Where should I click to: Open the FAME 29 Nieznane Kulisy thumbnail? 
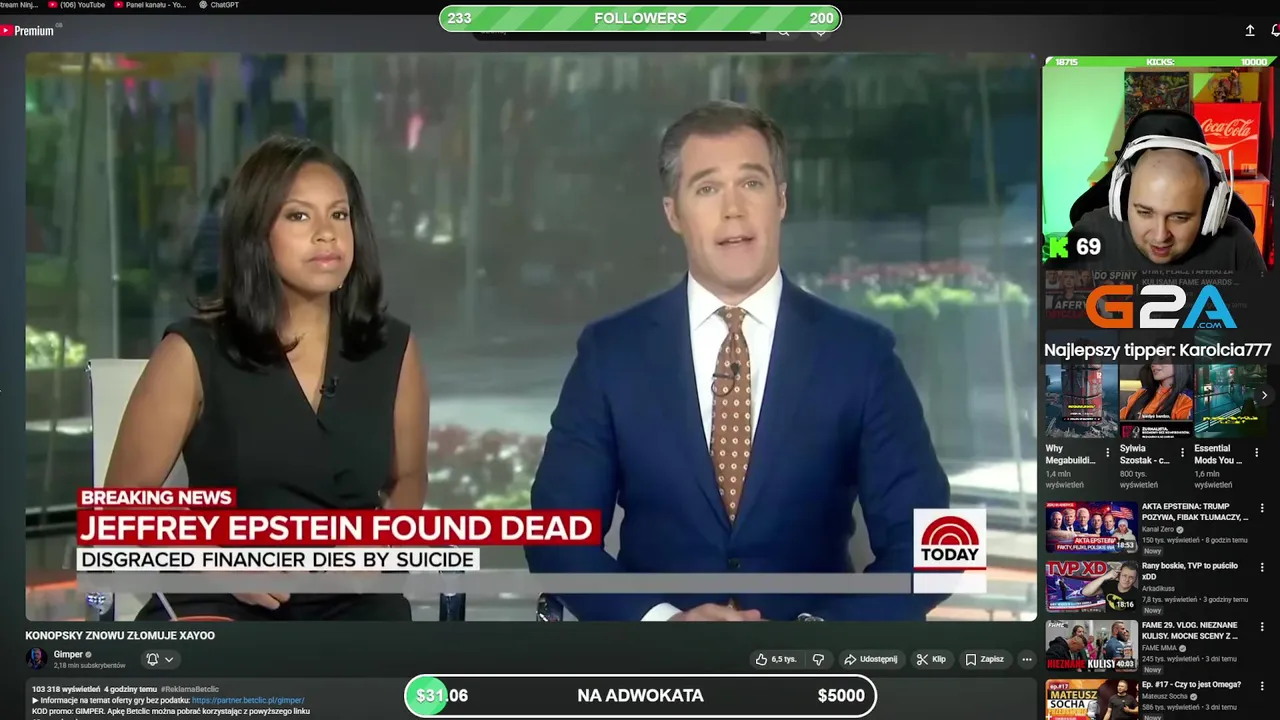1091,645
